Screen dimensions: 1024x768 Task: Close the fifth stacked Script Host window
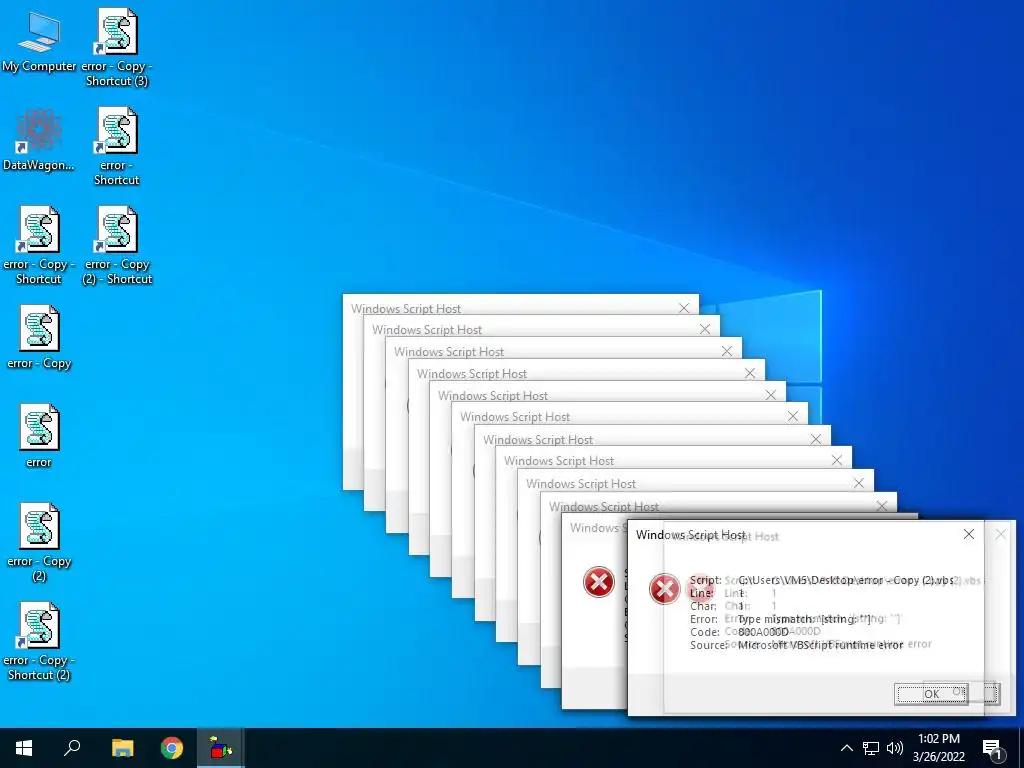pos(771,394)
